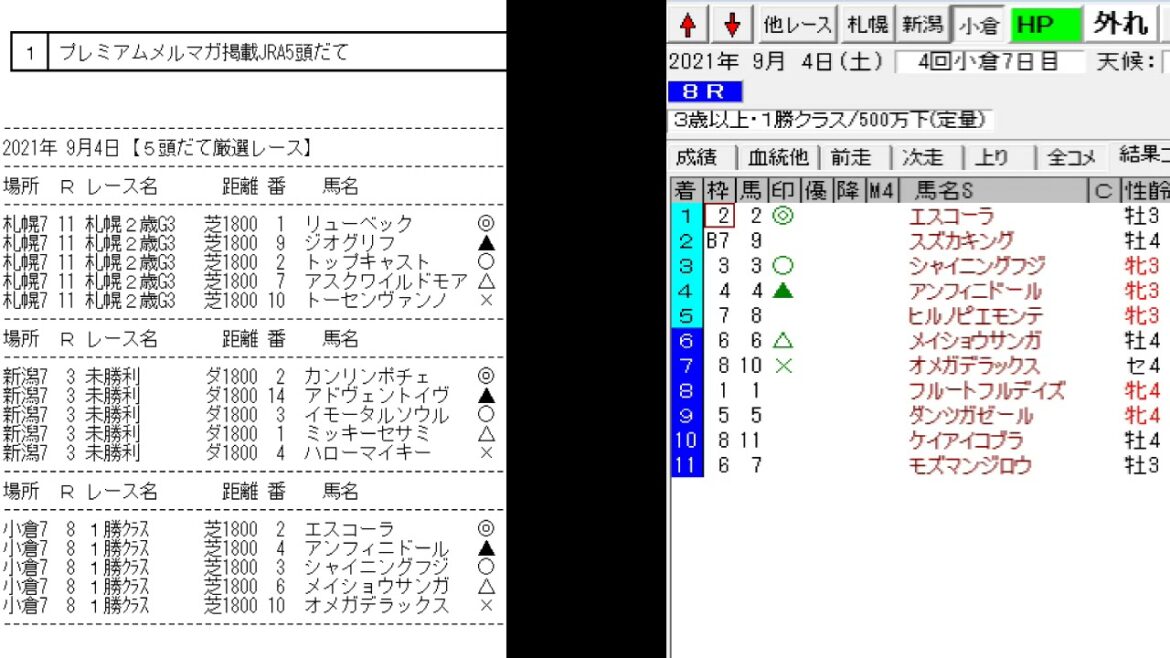Screen dimensions: 1170x658
Task: Switch to the 成績 tab
Action: tap(696, 157)
